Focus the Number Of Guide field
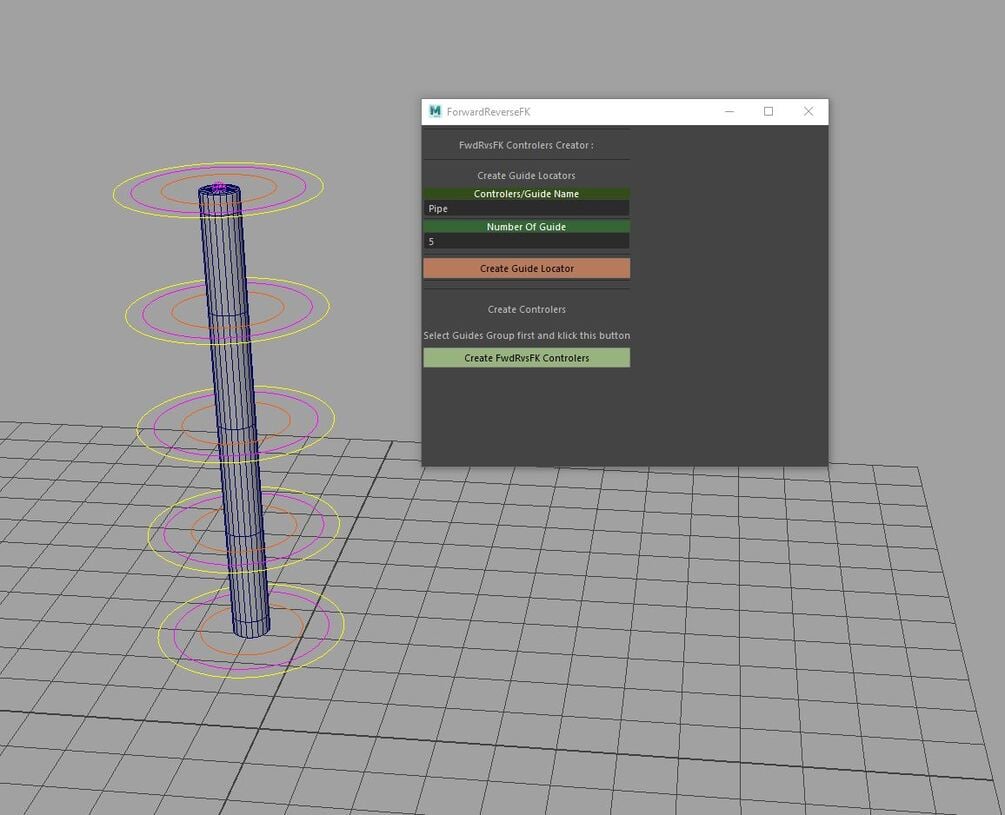This screenshot has height=815, width=1005. (x=526, y=241)
